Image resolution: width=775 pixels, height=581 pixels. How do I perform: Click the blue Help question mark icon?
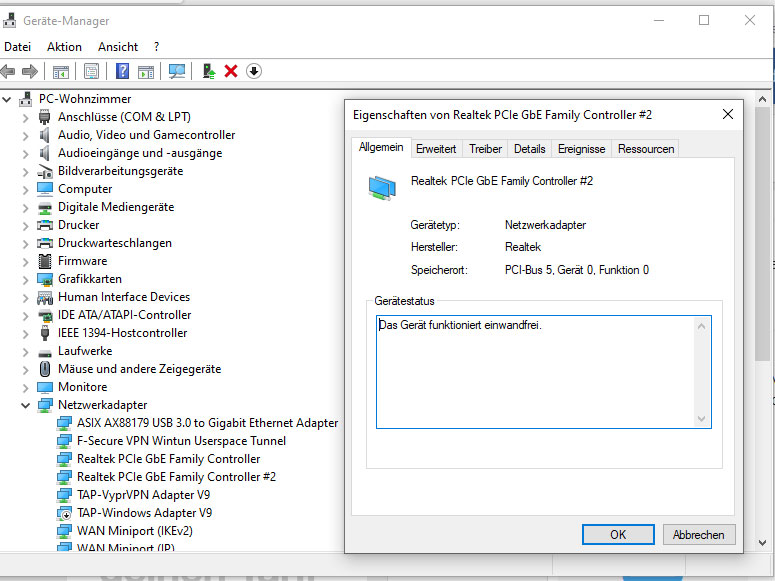122,71
